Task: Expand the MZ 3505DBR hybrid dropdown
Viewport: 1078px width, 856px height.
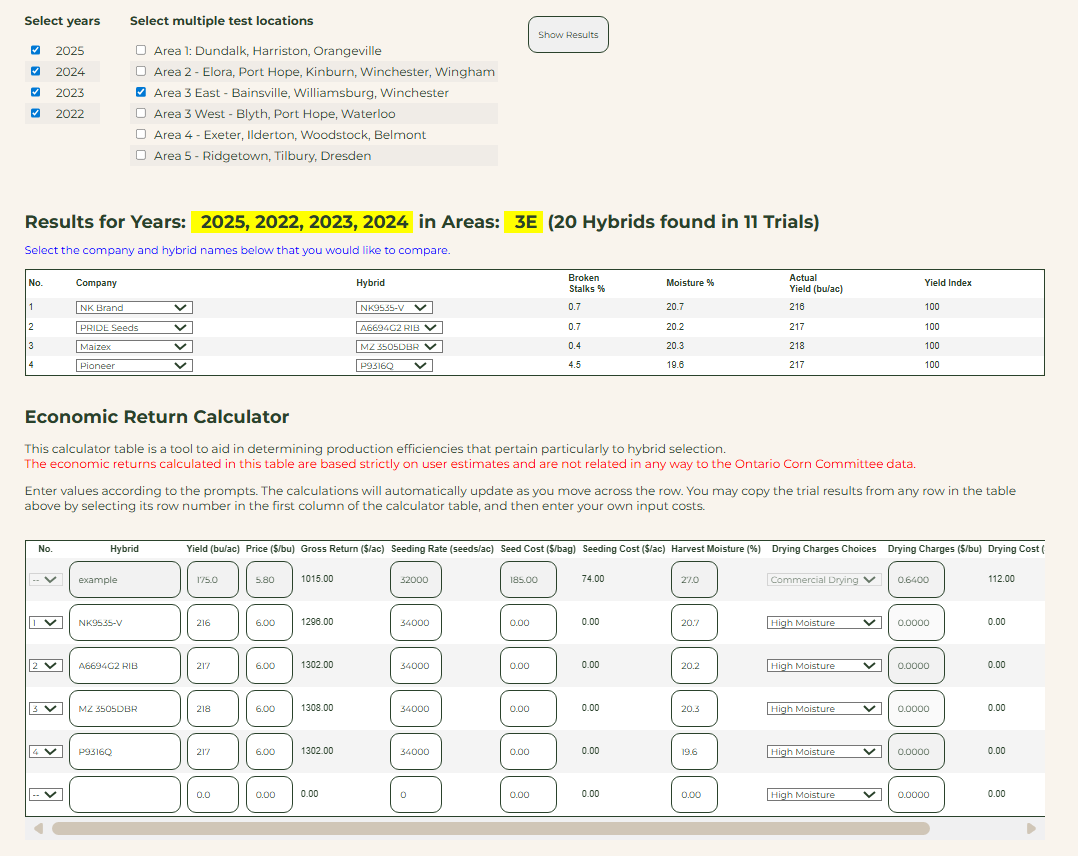Action: coord(399,347)
